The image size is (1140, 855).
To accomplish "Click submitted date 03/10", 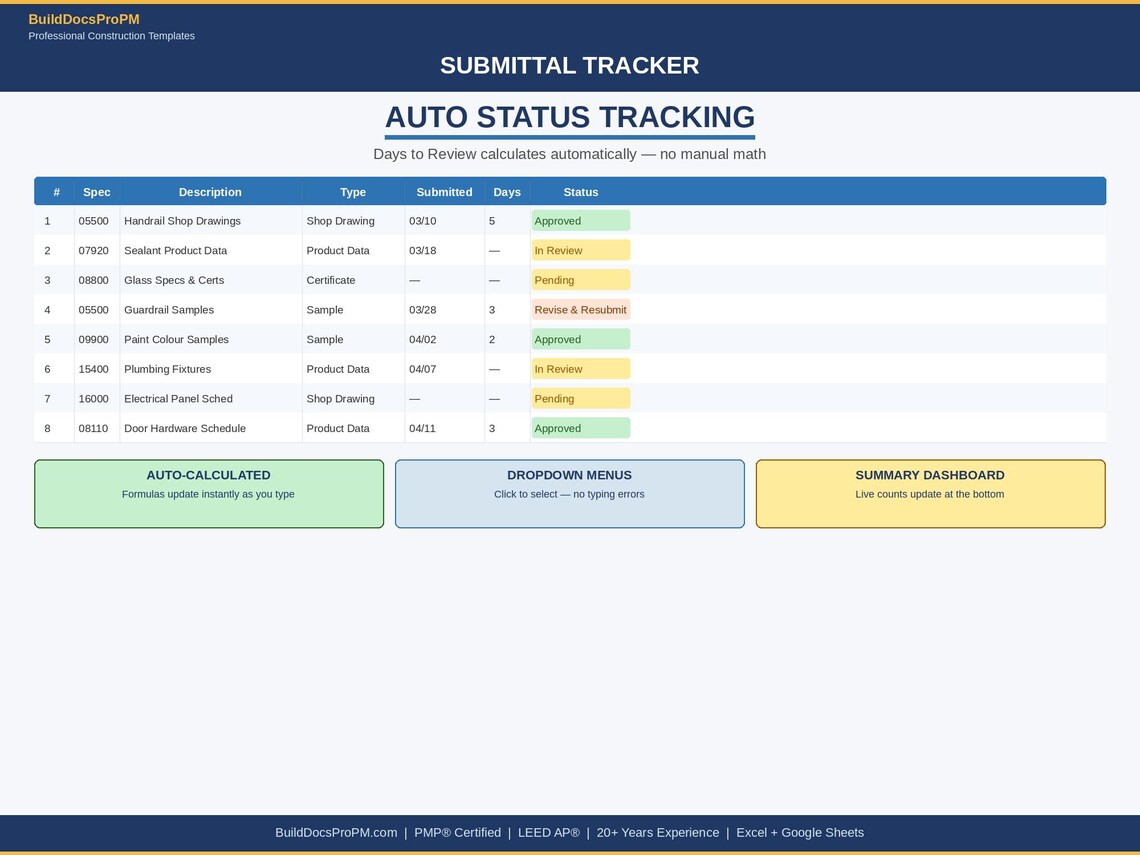I will pos(422,221).
